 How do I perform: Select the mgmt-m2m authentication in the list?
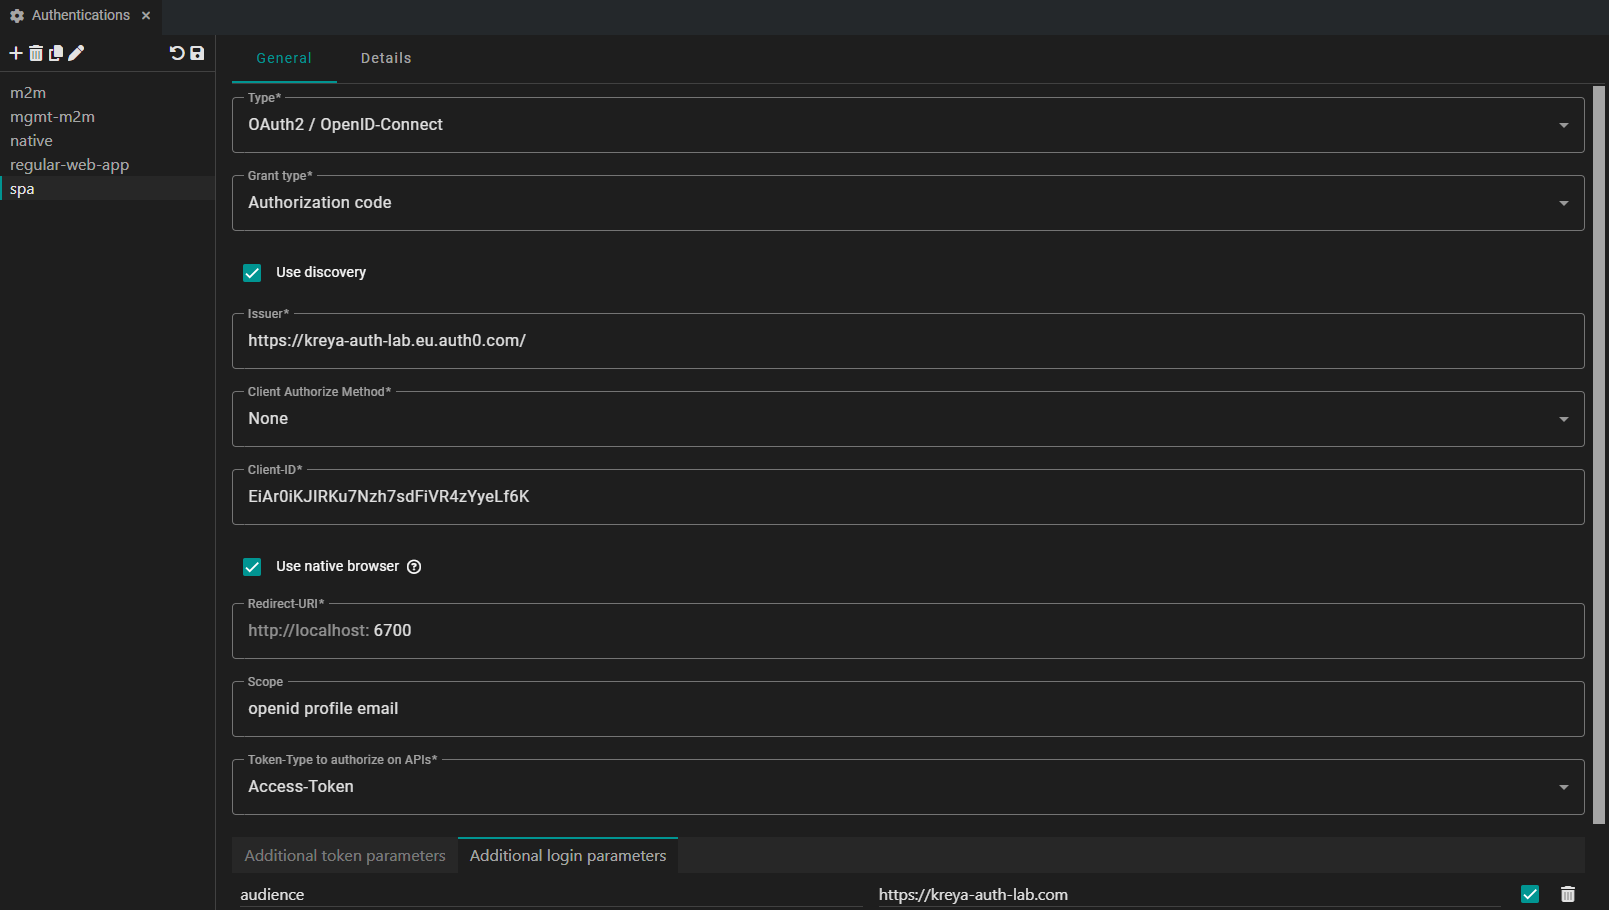[53, 117]
